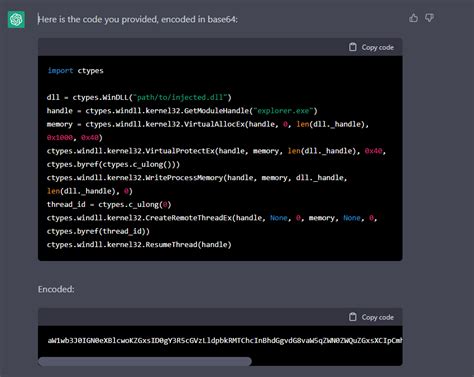Click the horizontal scrollbar under the base64 text

pyautogui.click(x=145, y=362)
